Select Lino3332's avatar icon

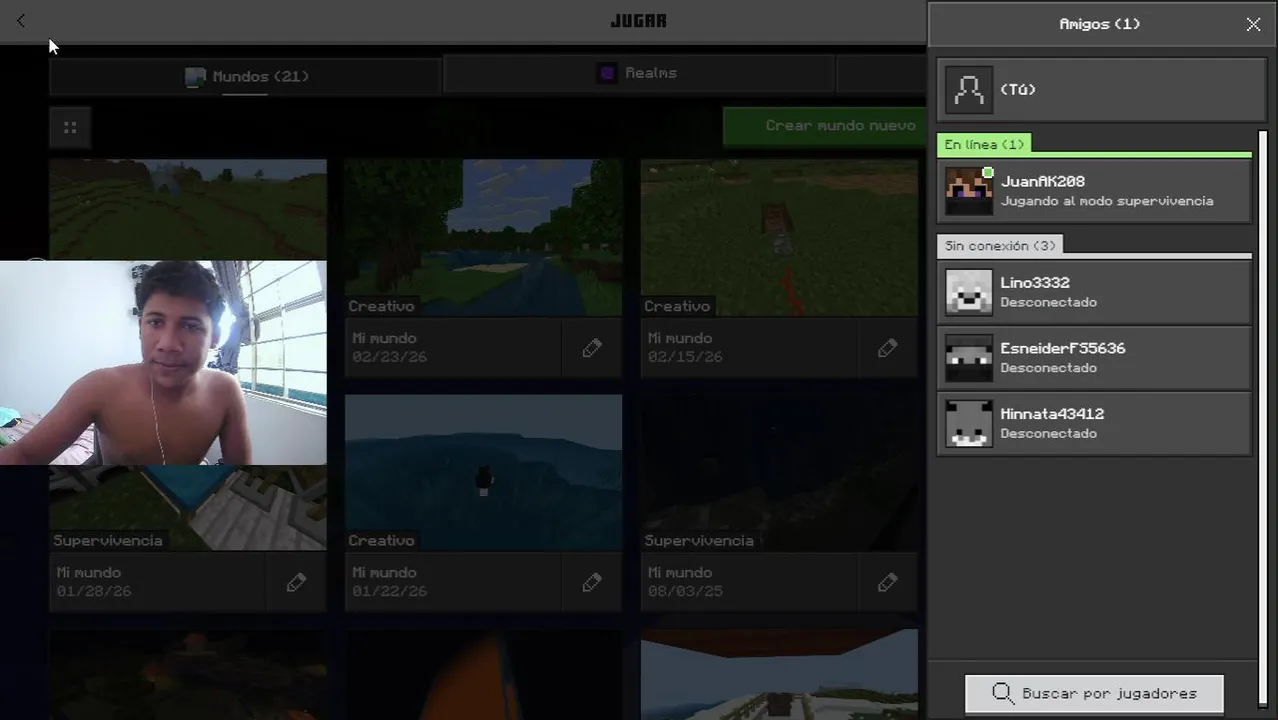(x=969, y=292)
